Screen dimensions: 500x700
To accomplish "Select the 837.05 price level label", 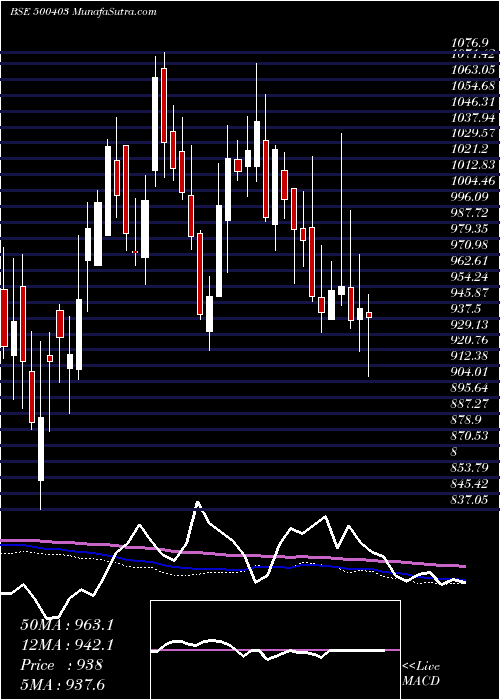I will tap(469, 500).
